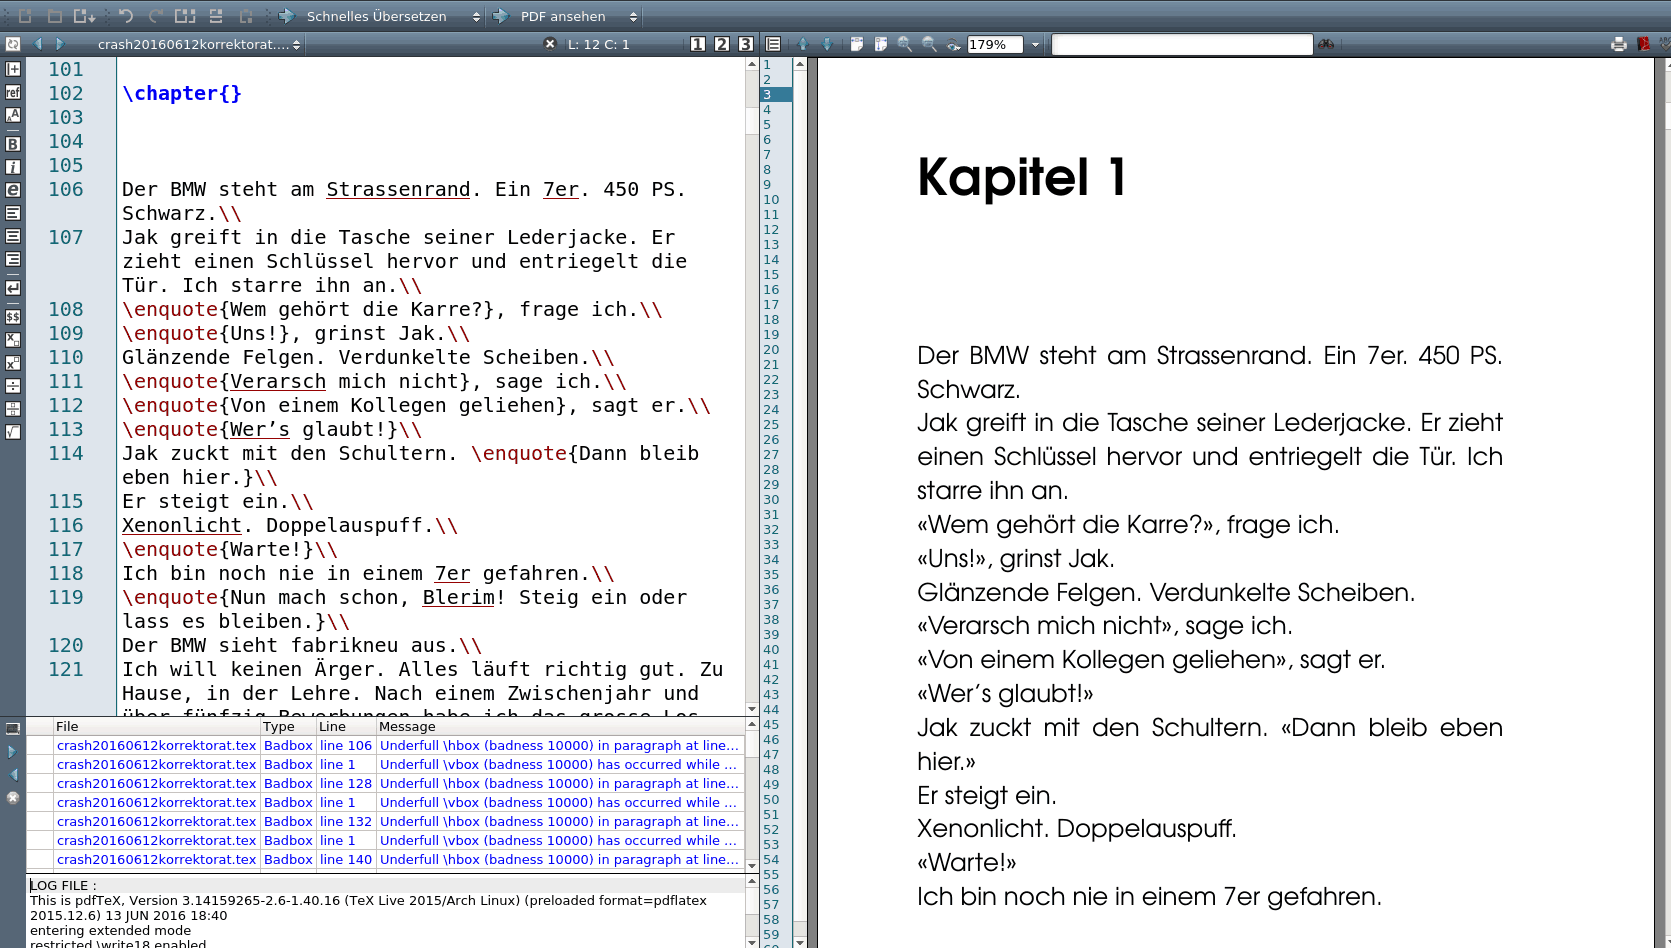Viewport: 1671px width, 948px height.
Task: Toggle single page view mode
Action: (700, 44)
